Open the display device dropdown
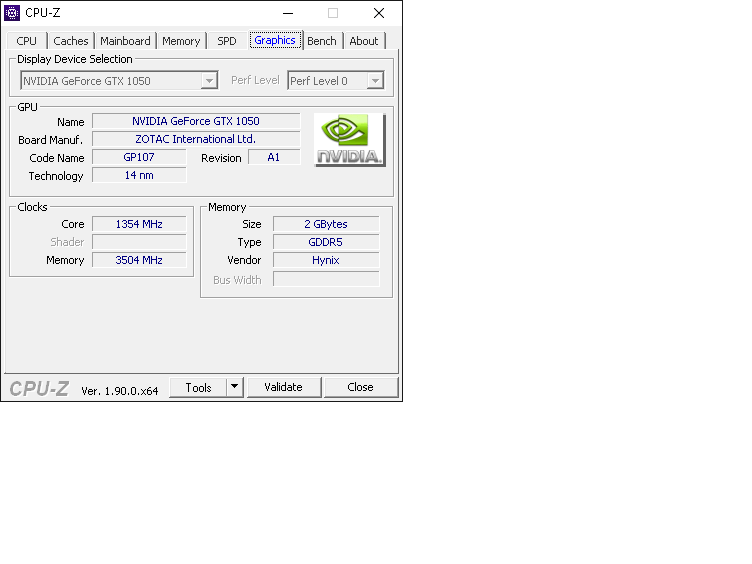This screenshot has height=564, width=752. point(119,81)
